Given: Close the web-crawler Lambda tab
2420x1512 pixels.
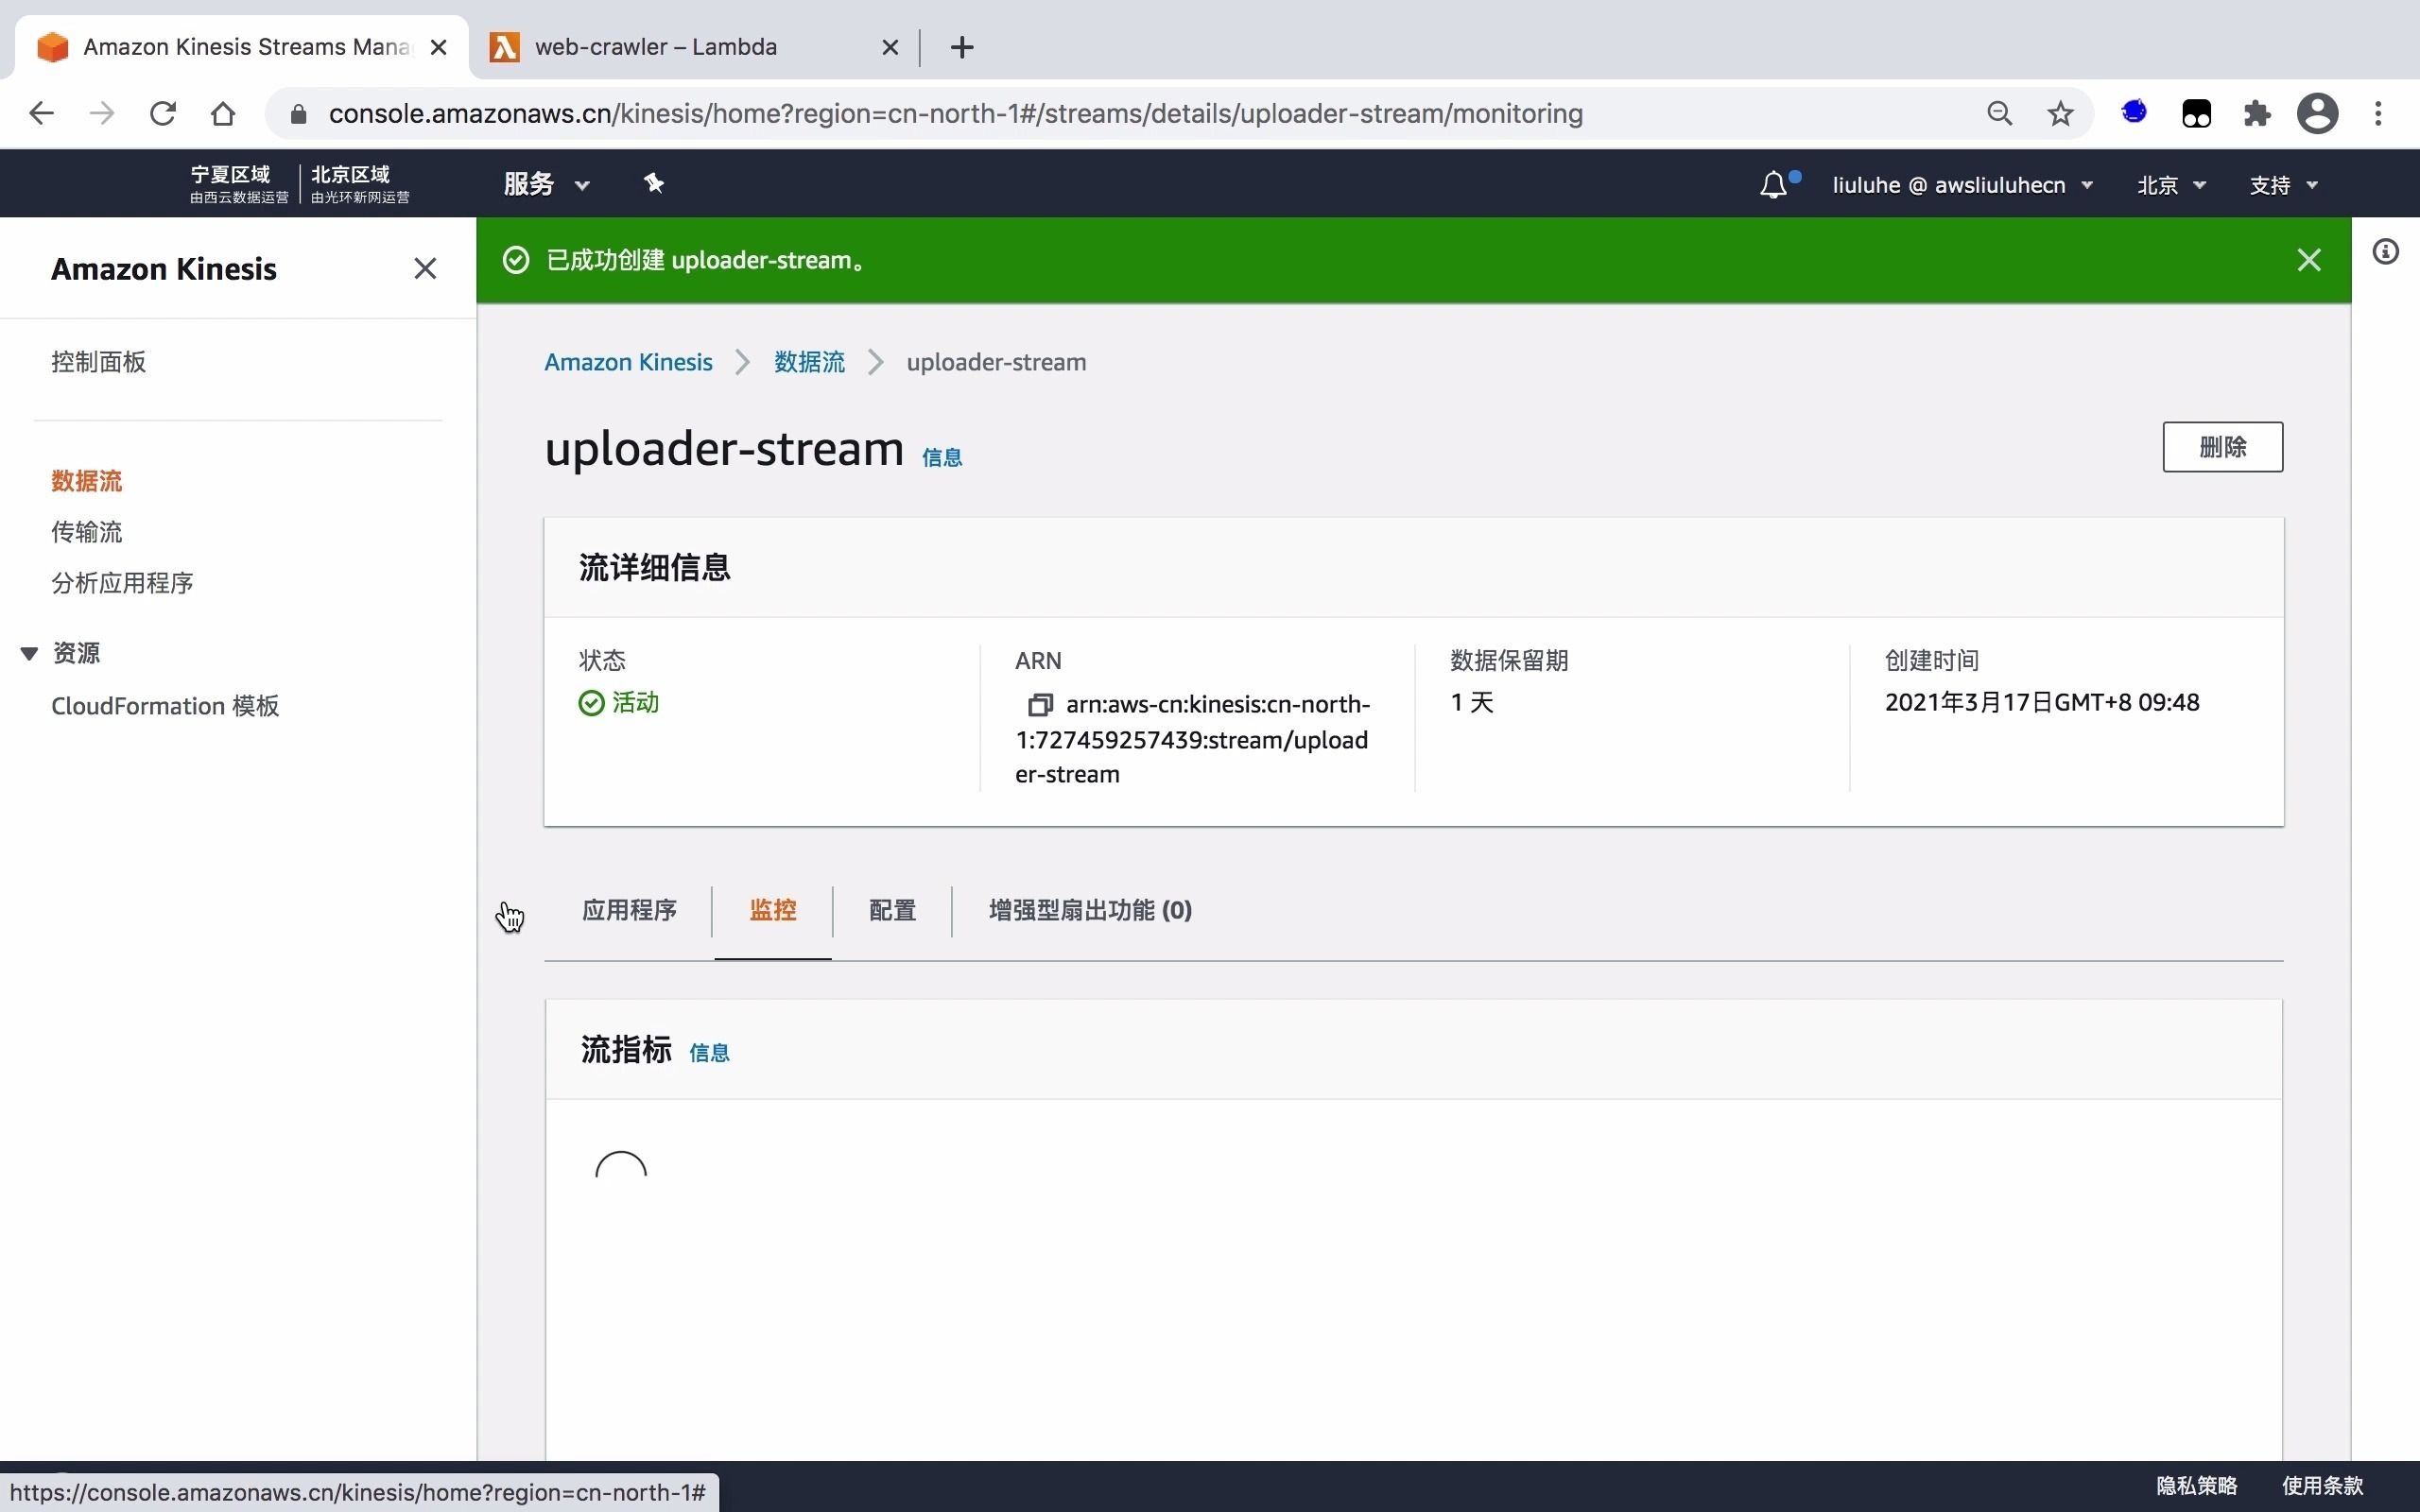Looking at the screenshot, I should coord(890,47).
